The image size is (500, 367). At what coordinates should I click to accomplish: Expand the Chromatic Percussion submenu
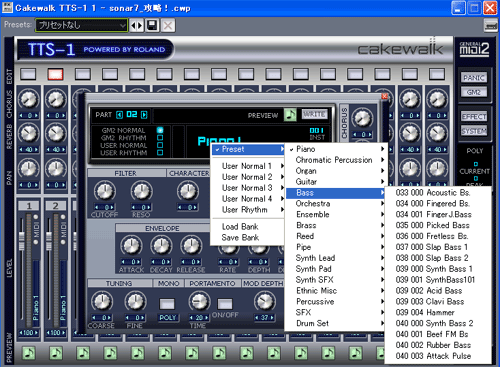tap(336, 160)
